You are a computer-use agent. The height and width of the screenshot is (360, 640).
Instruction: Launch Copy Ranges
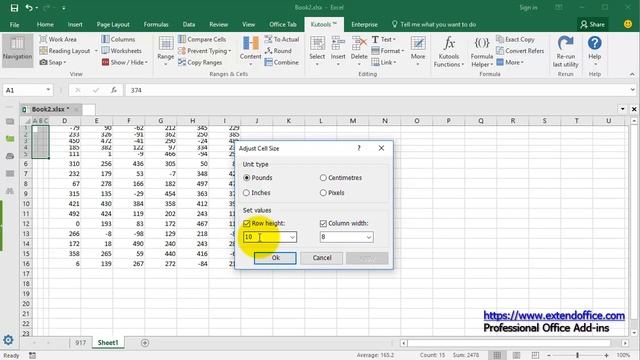click(200, 62)
